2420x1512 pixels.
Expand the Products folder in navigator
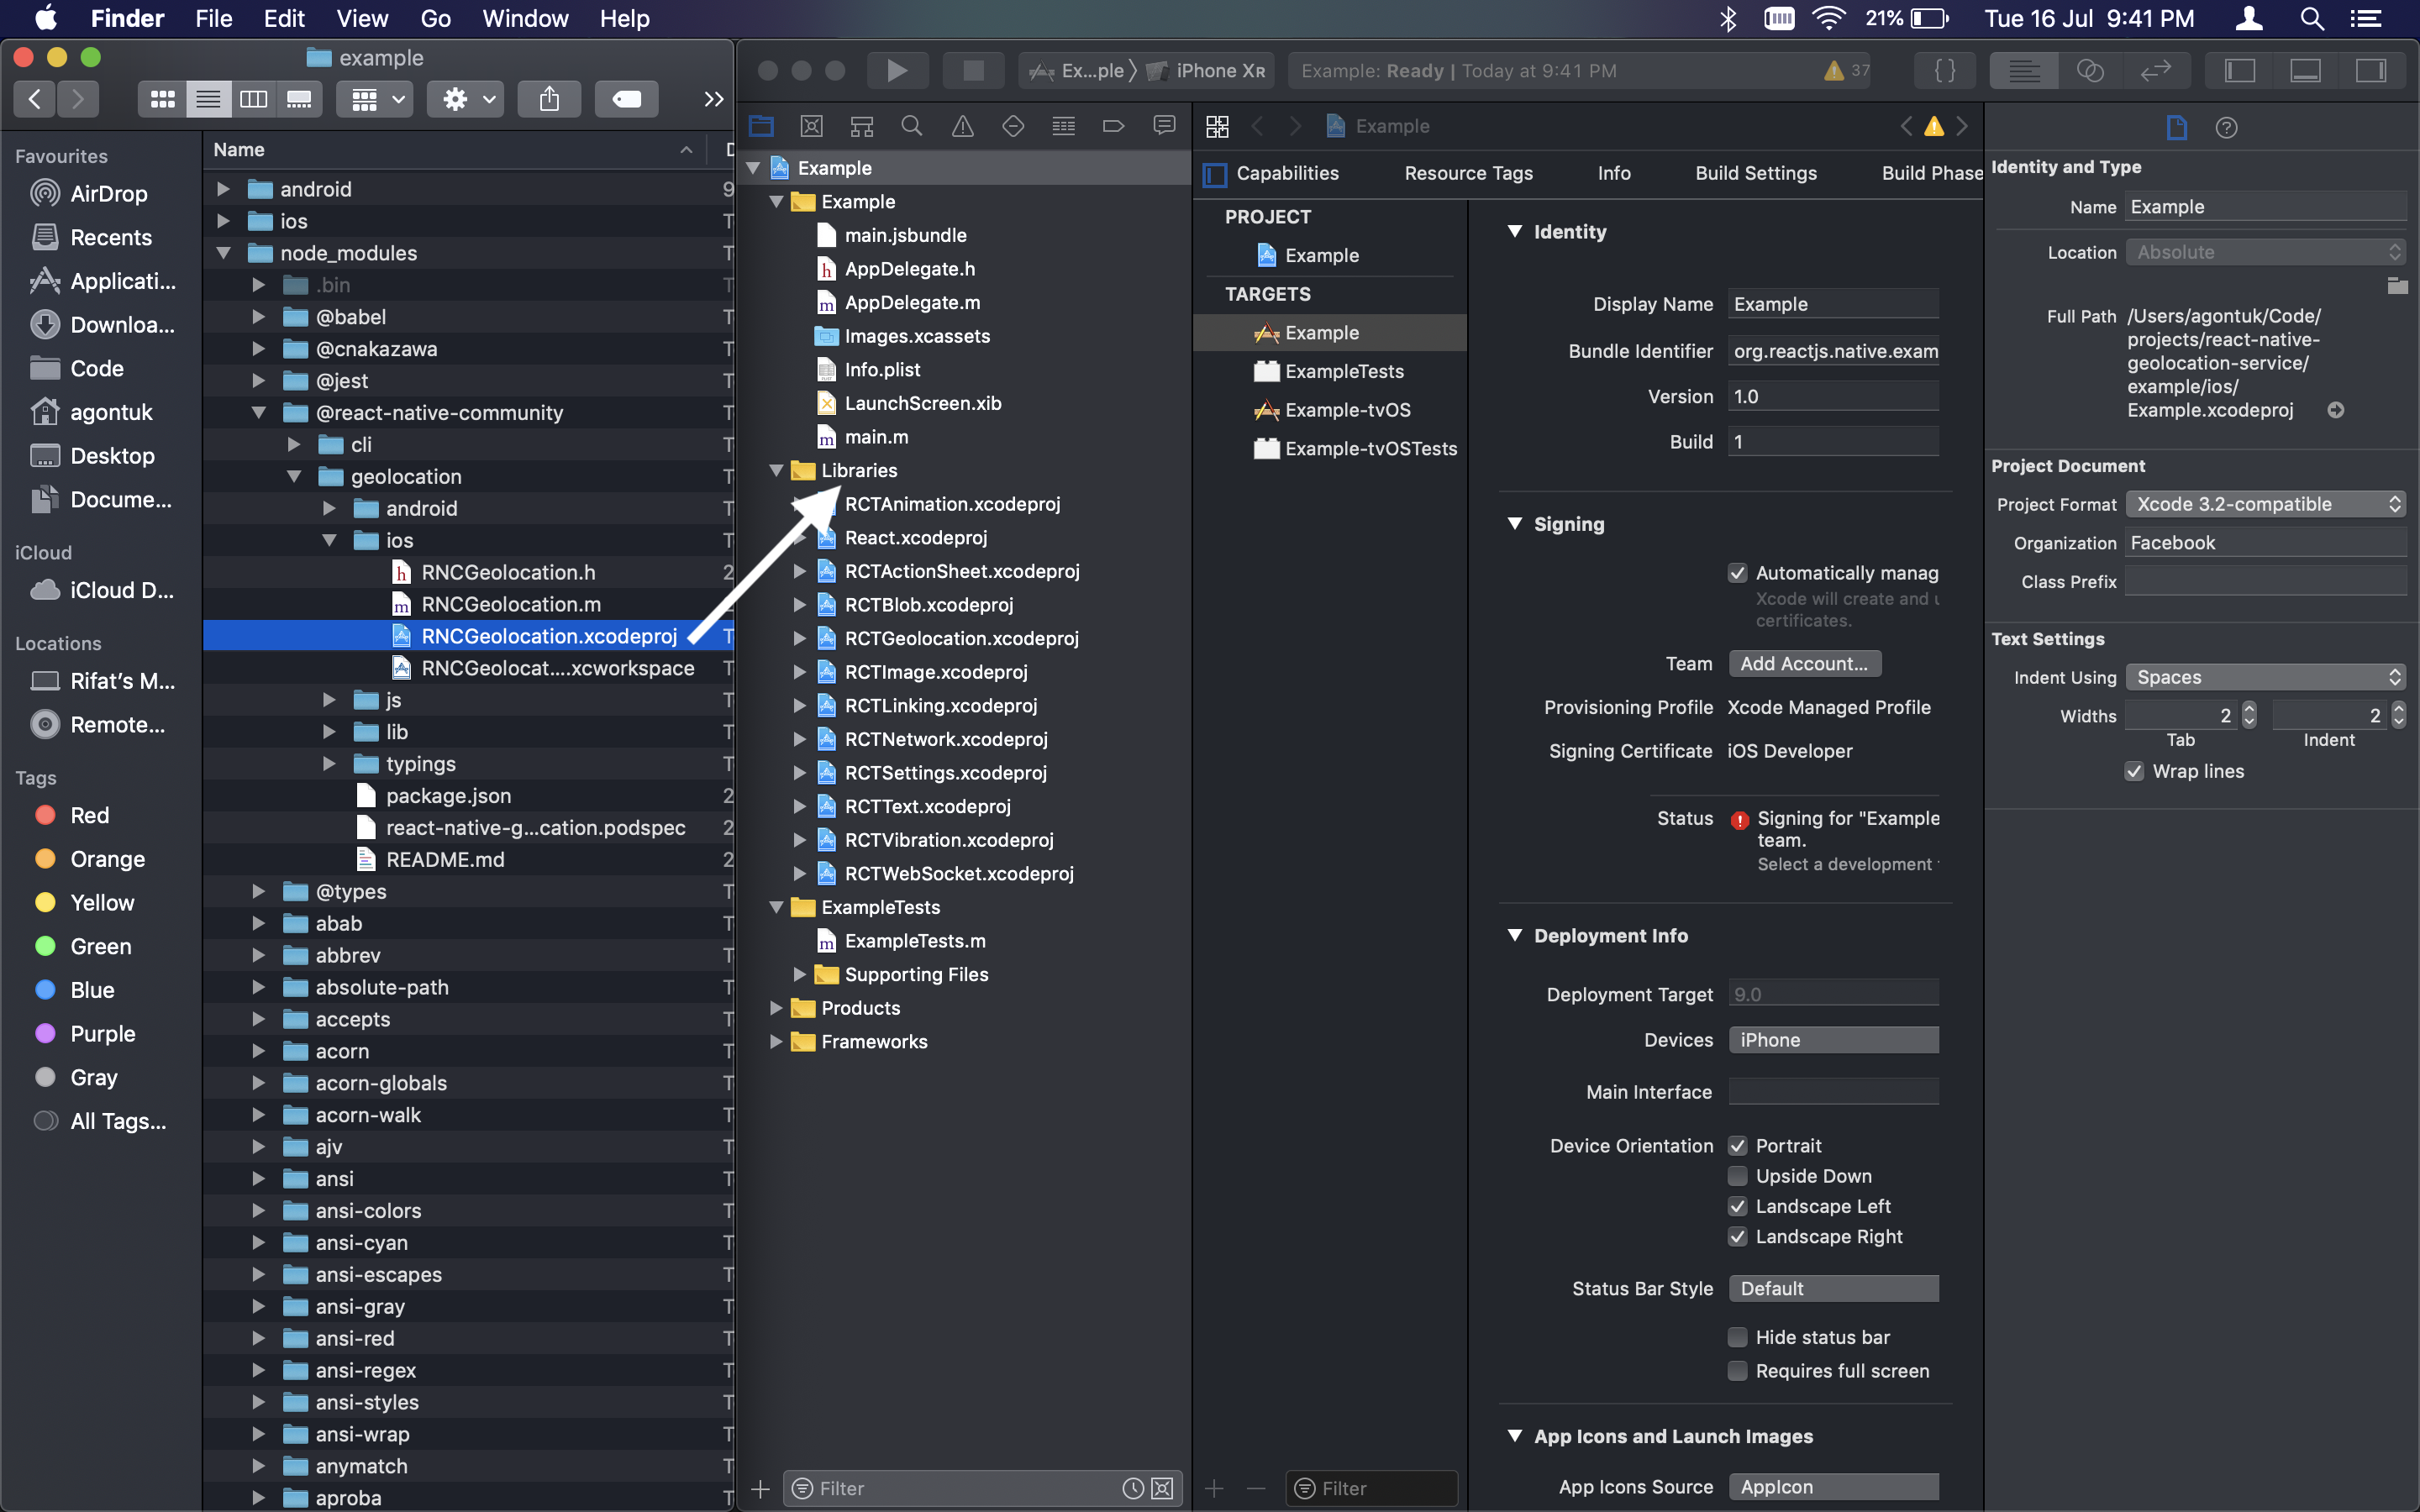click(774, 1007)
